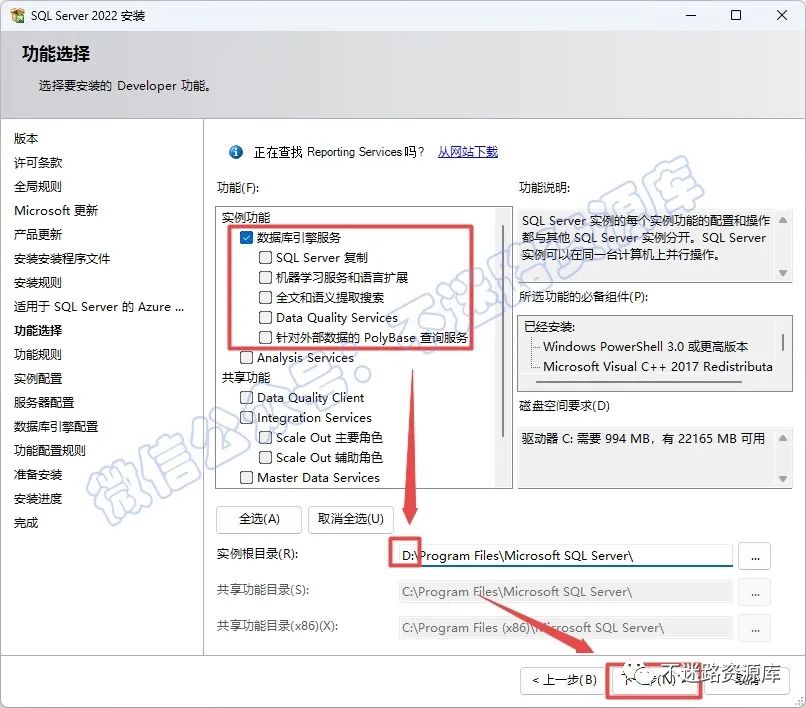Select 服务器配置 step in the sidebar

(x=44, y=403)
